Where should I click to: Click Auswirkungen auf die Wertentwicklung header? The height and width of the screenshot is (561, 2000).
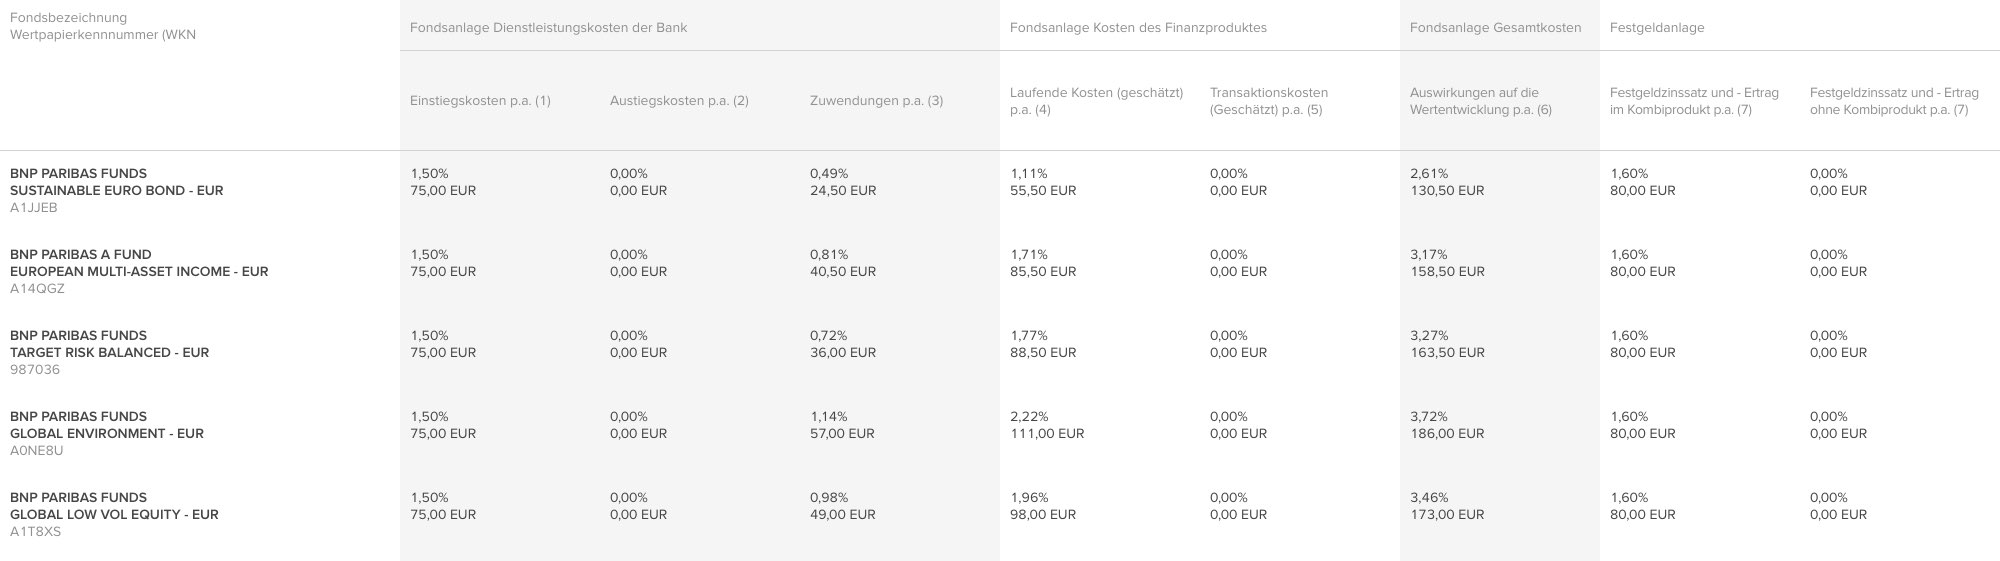tap(1481, 101)
